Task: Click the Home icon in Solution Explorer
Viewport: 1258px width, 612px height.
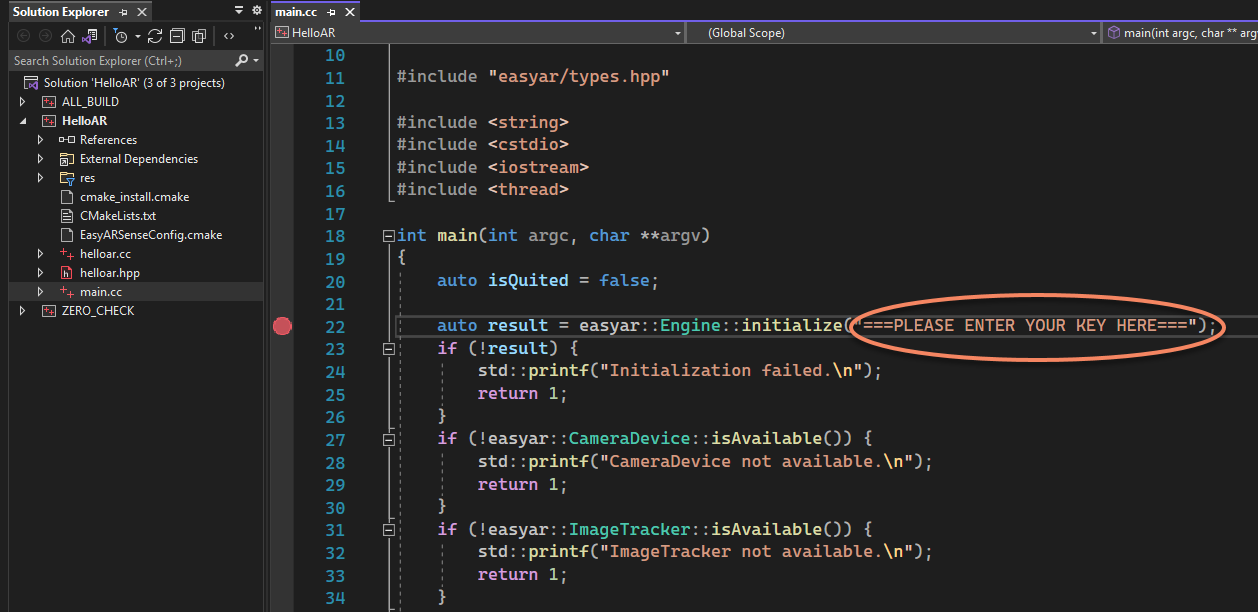Action: (67, 36)
